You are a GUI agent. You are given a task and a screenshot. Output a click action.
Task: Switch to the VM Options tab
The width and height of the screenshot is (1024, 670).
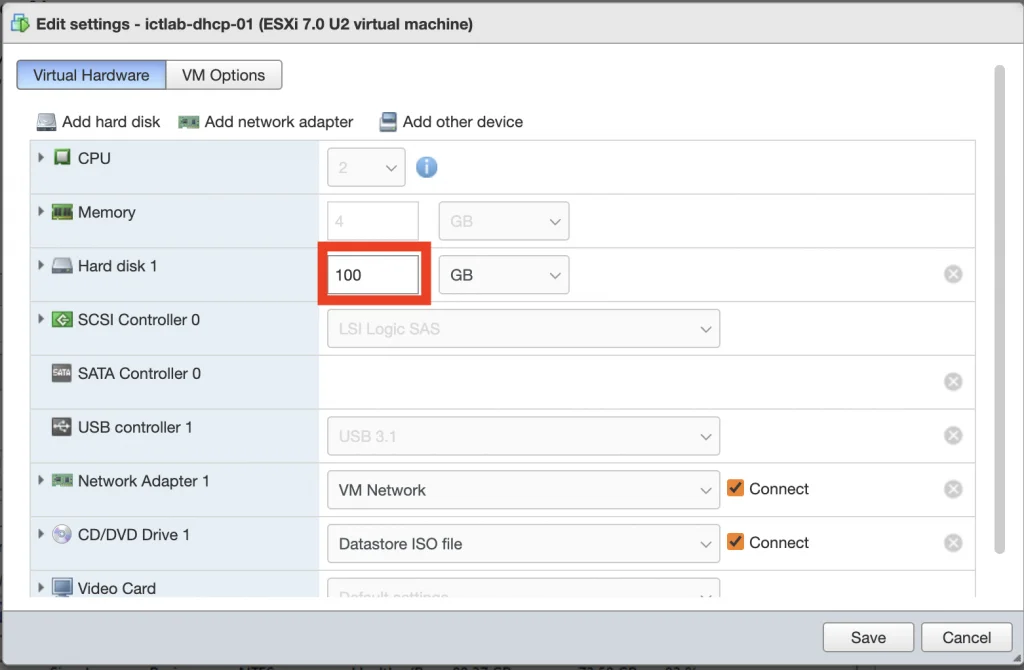(223, 75)
